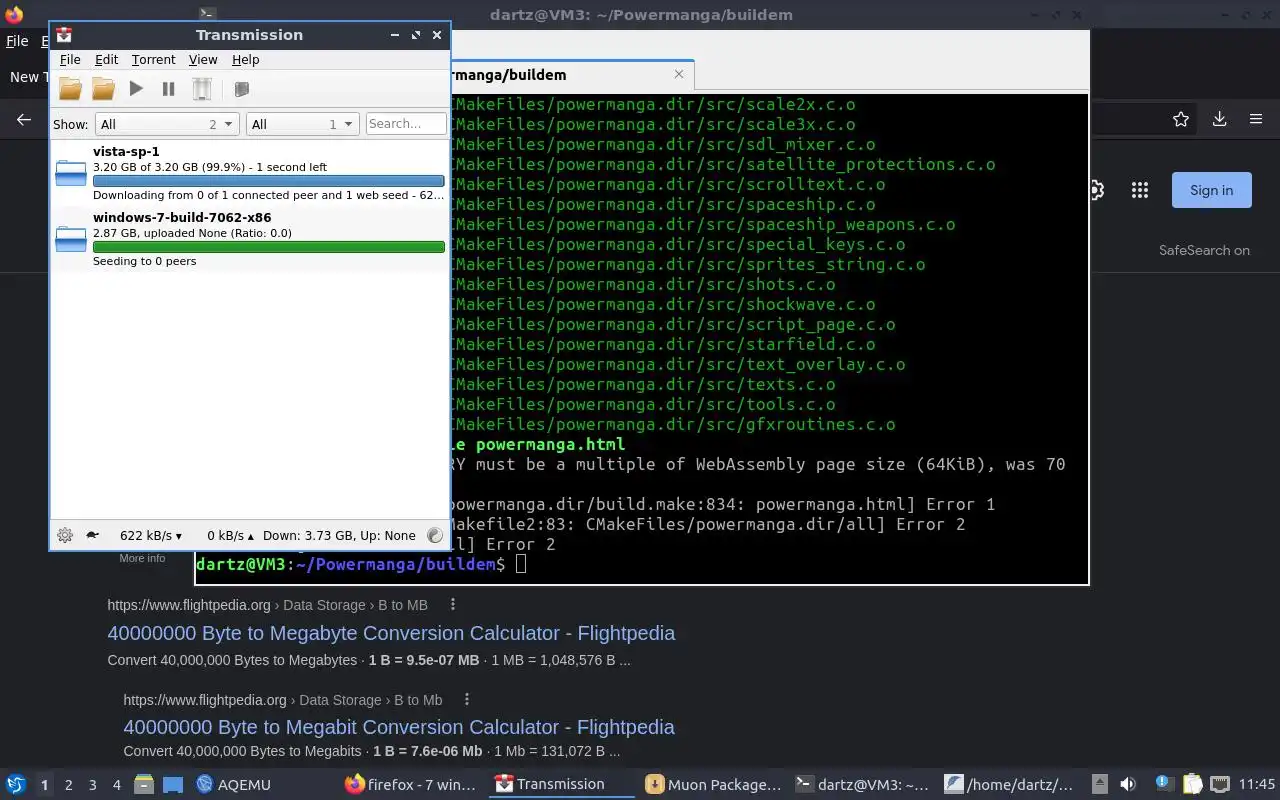
Task: Switch to workspace 4
Action: [117, 785]
